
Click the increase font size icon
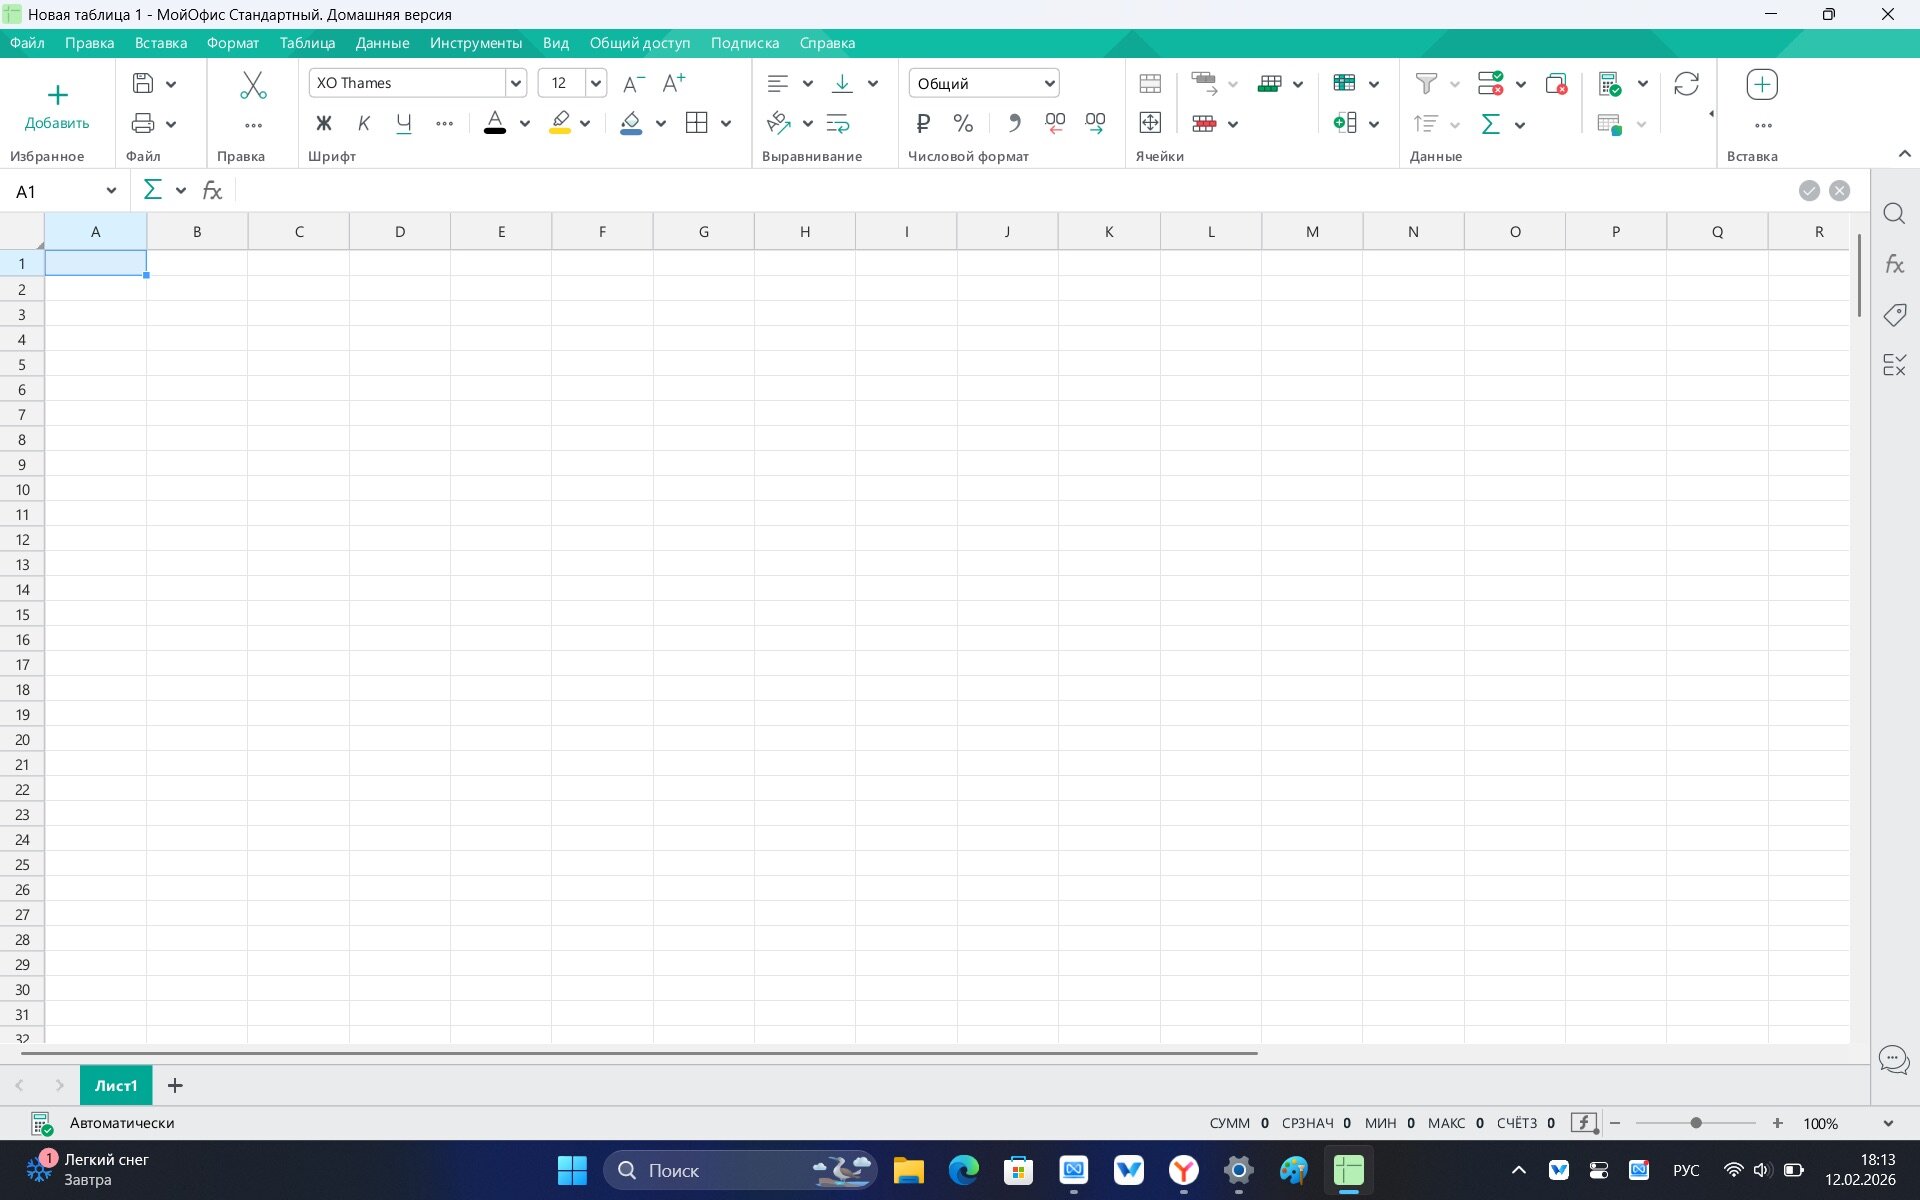[x=675, y=83]
